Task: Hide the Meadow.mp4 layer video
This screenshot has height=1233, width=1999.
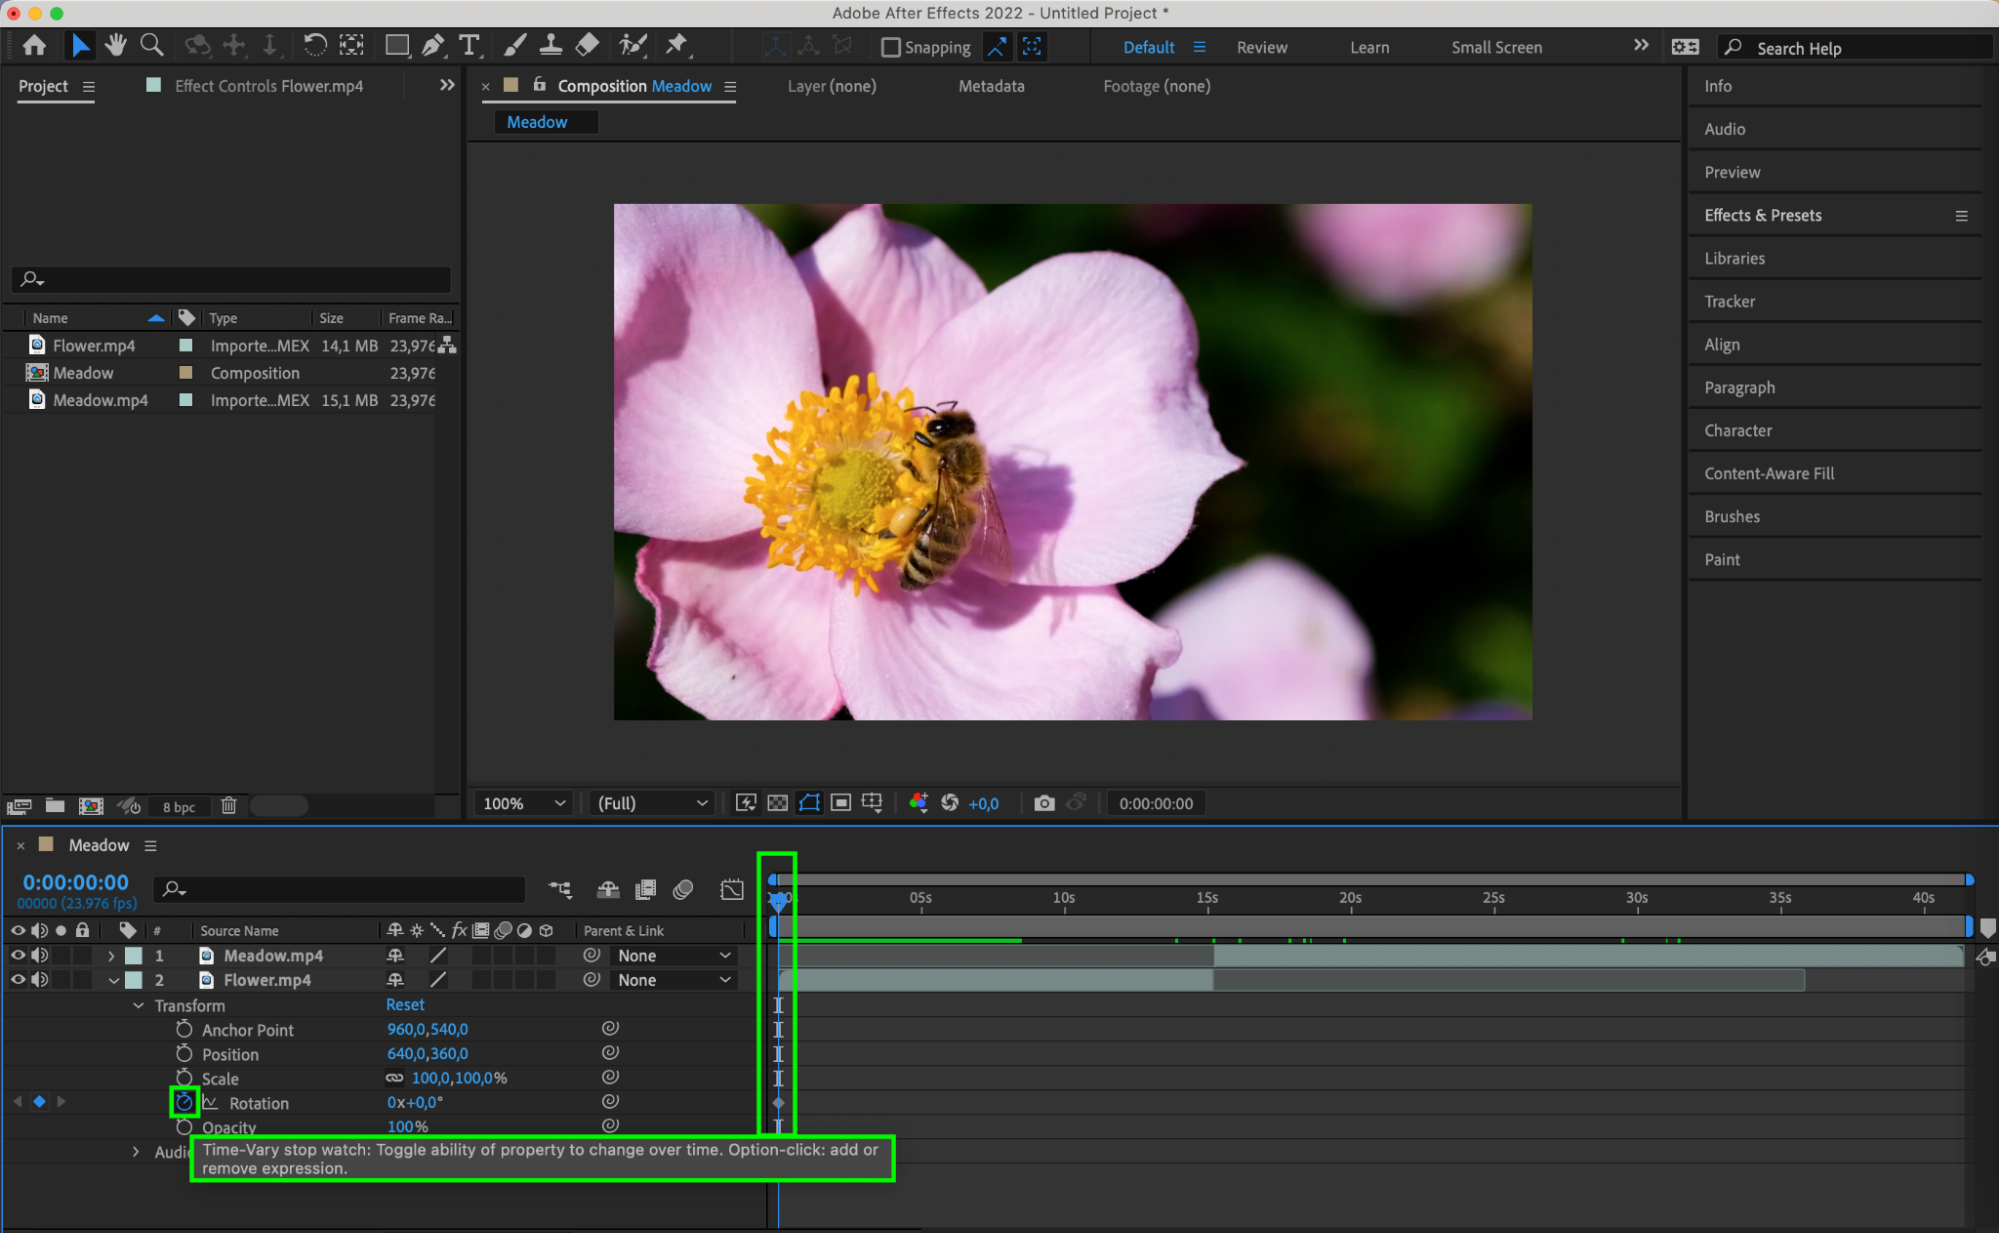Action: [18, 956]
